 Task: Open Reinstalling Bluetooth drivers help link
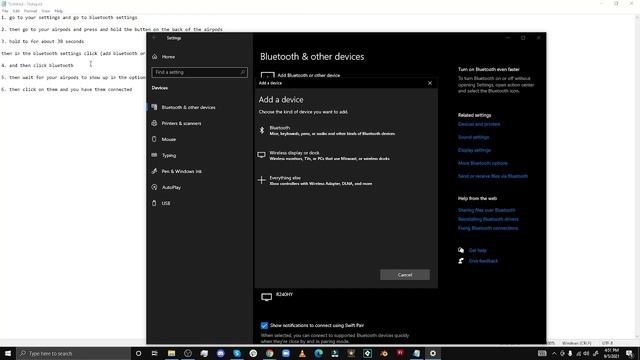point(488,219)
